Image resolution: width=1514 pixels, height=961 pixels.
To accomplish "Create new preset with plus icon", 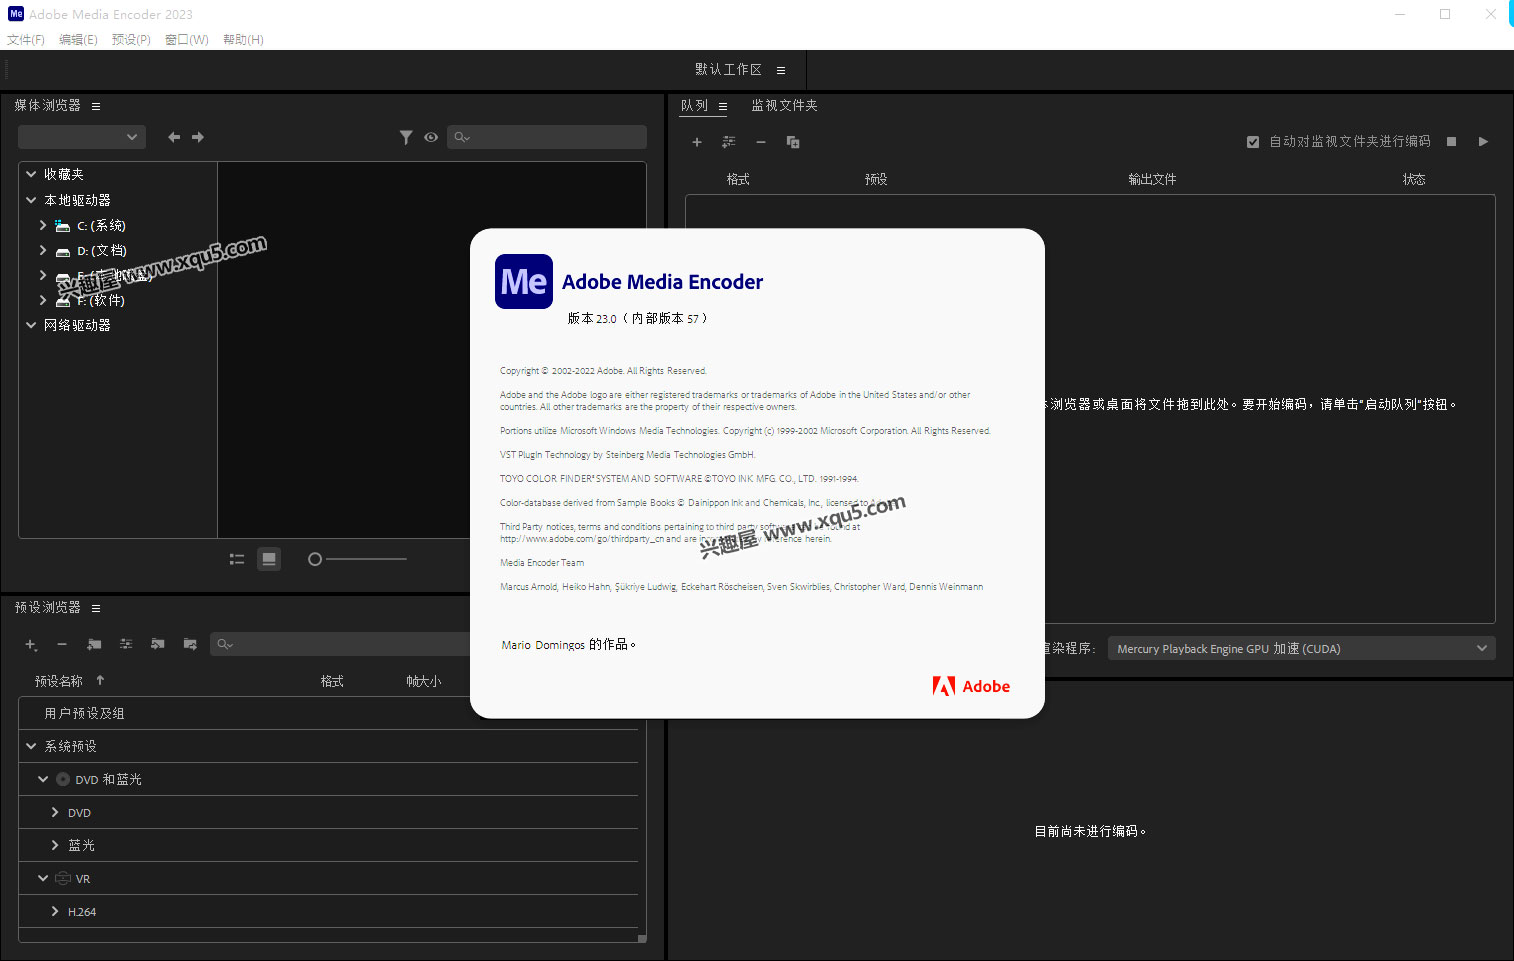I will tap(31, 645).
